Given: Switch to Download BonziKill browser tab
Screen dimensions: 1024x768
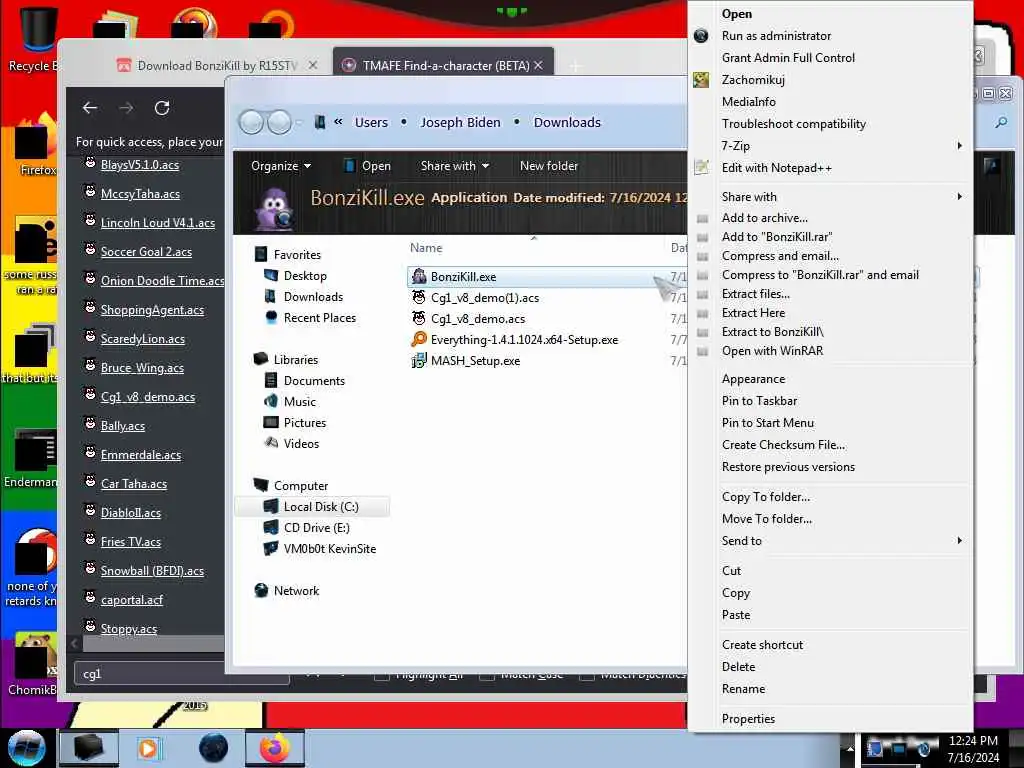Looking at the screenshot, I should tap(217, 65).
